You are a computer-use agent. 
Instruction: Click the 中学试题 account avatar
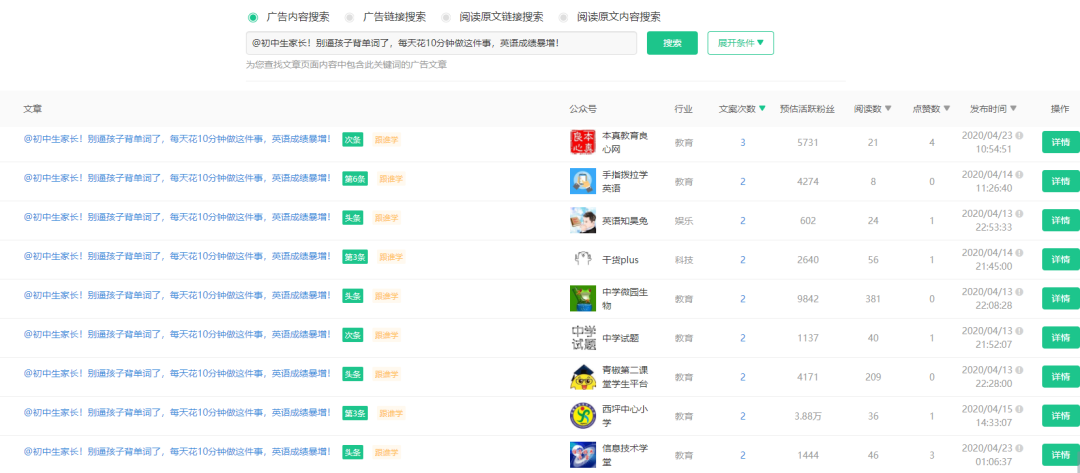point(583,337)
